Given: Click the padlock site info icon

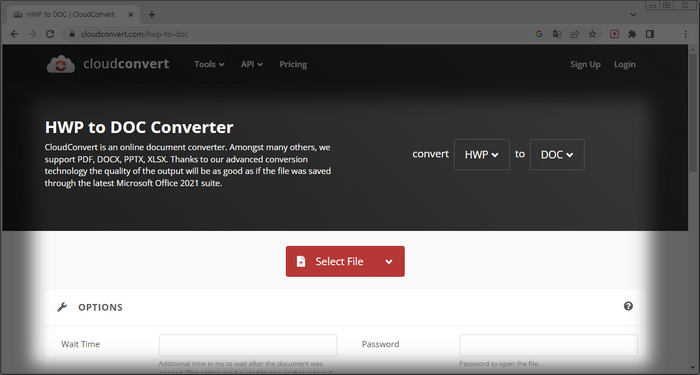Looking at the screenshot, I should coord(72,34).
